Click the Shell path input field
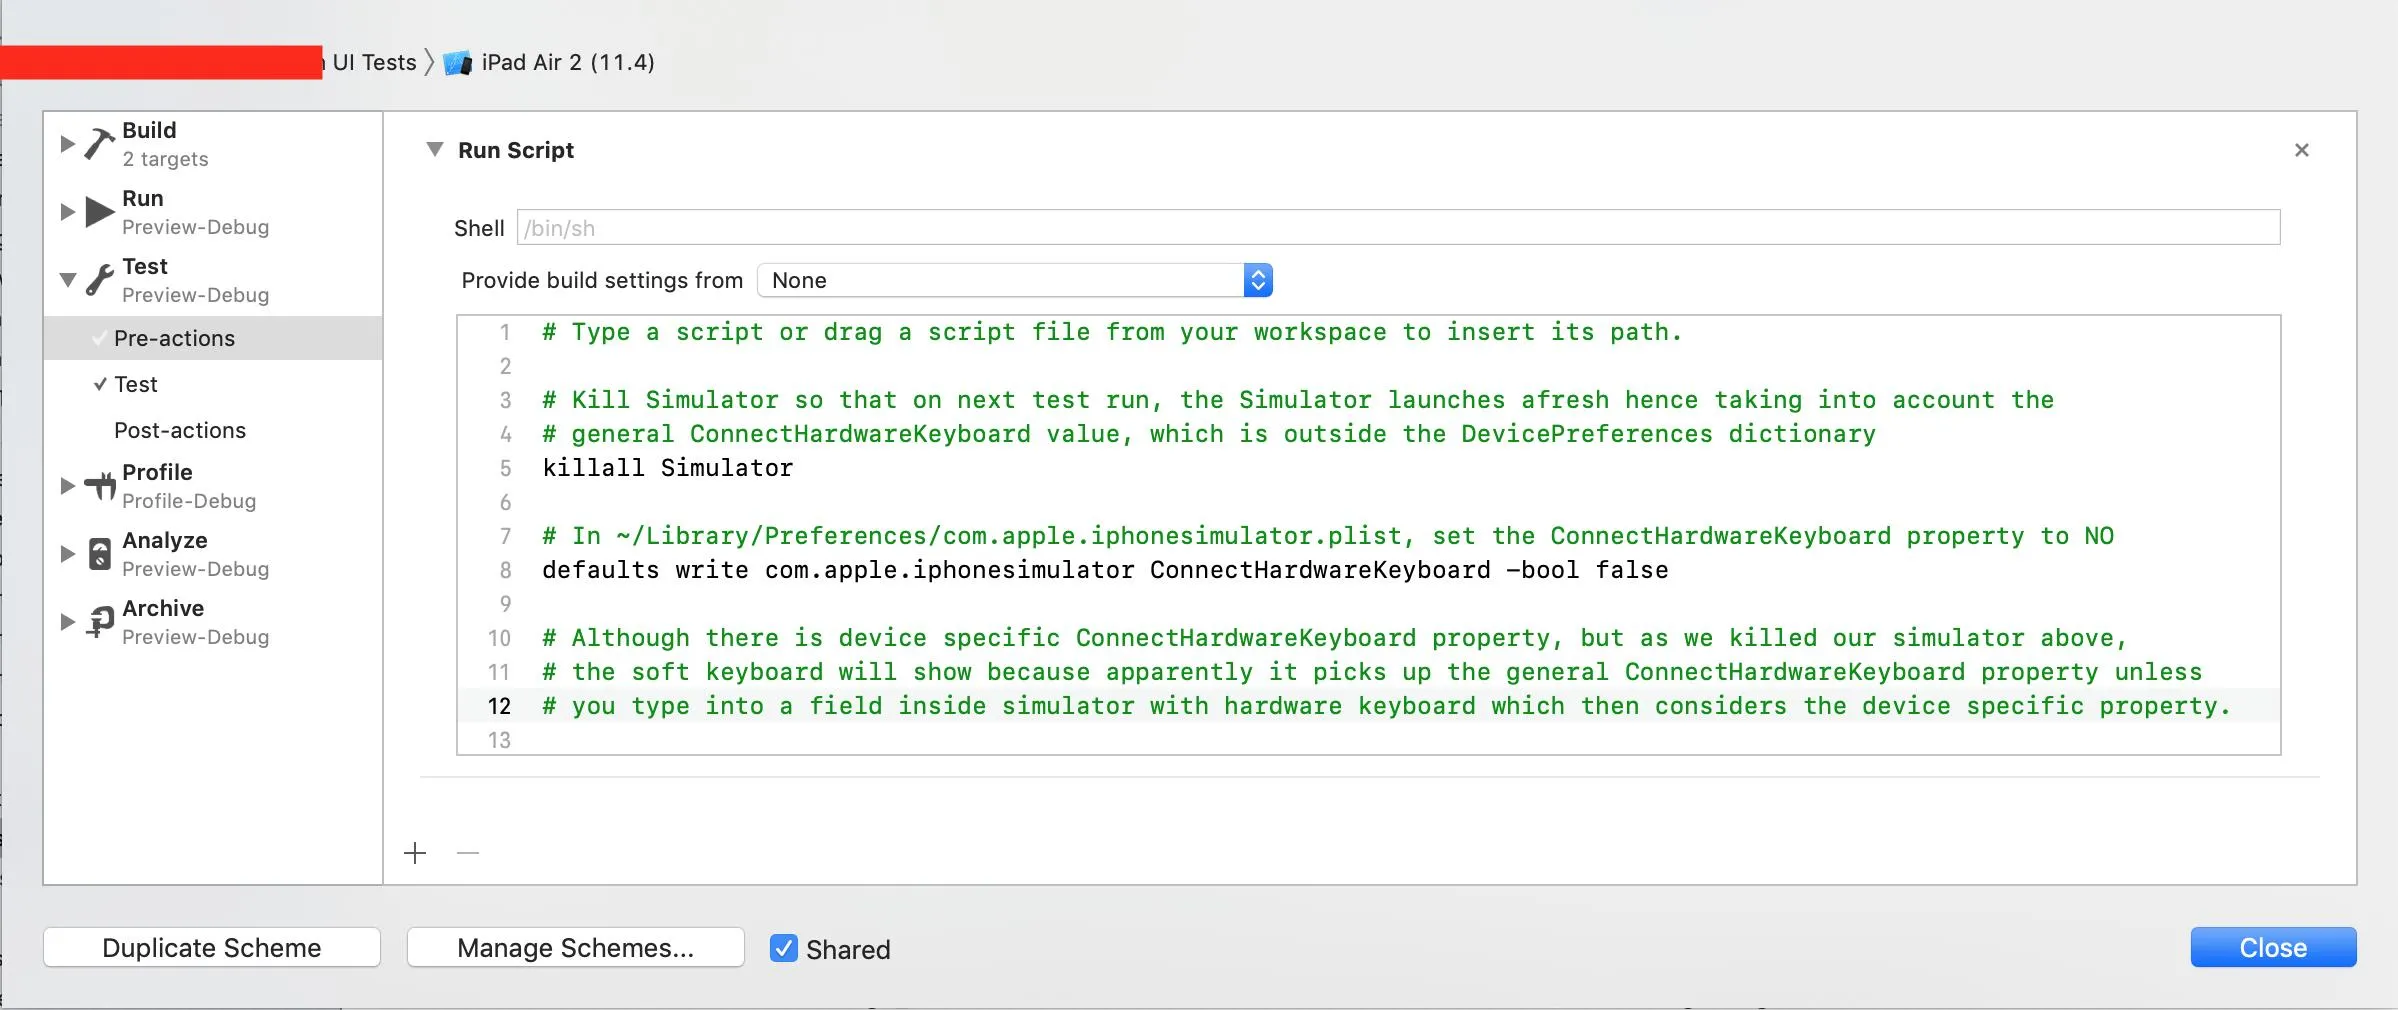The width and height of the screenshot is (2398, 1010). click(1398, 228)
